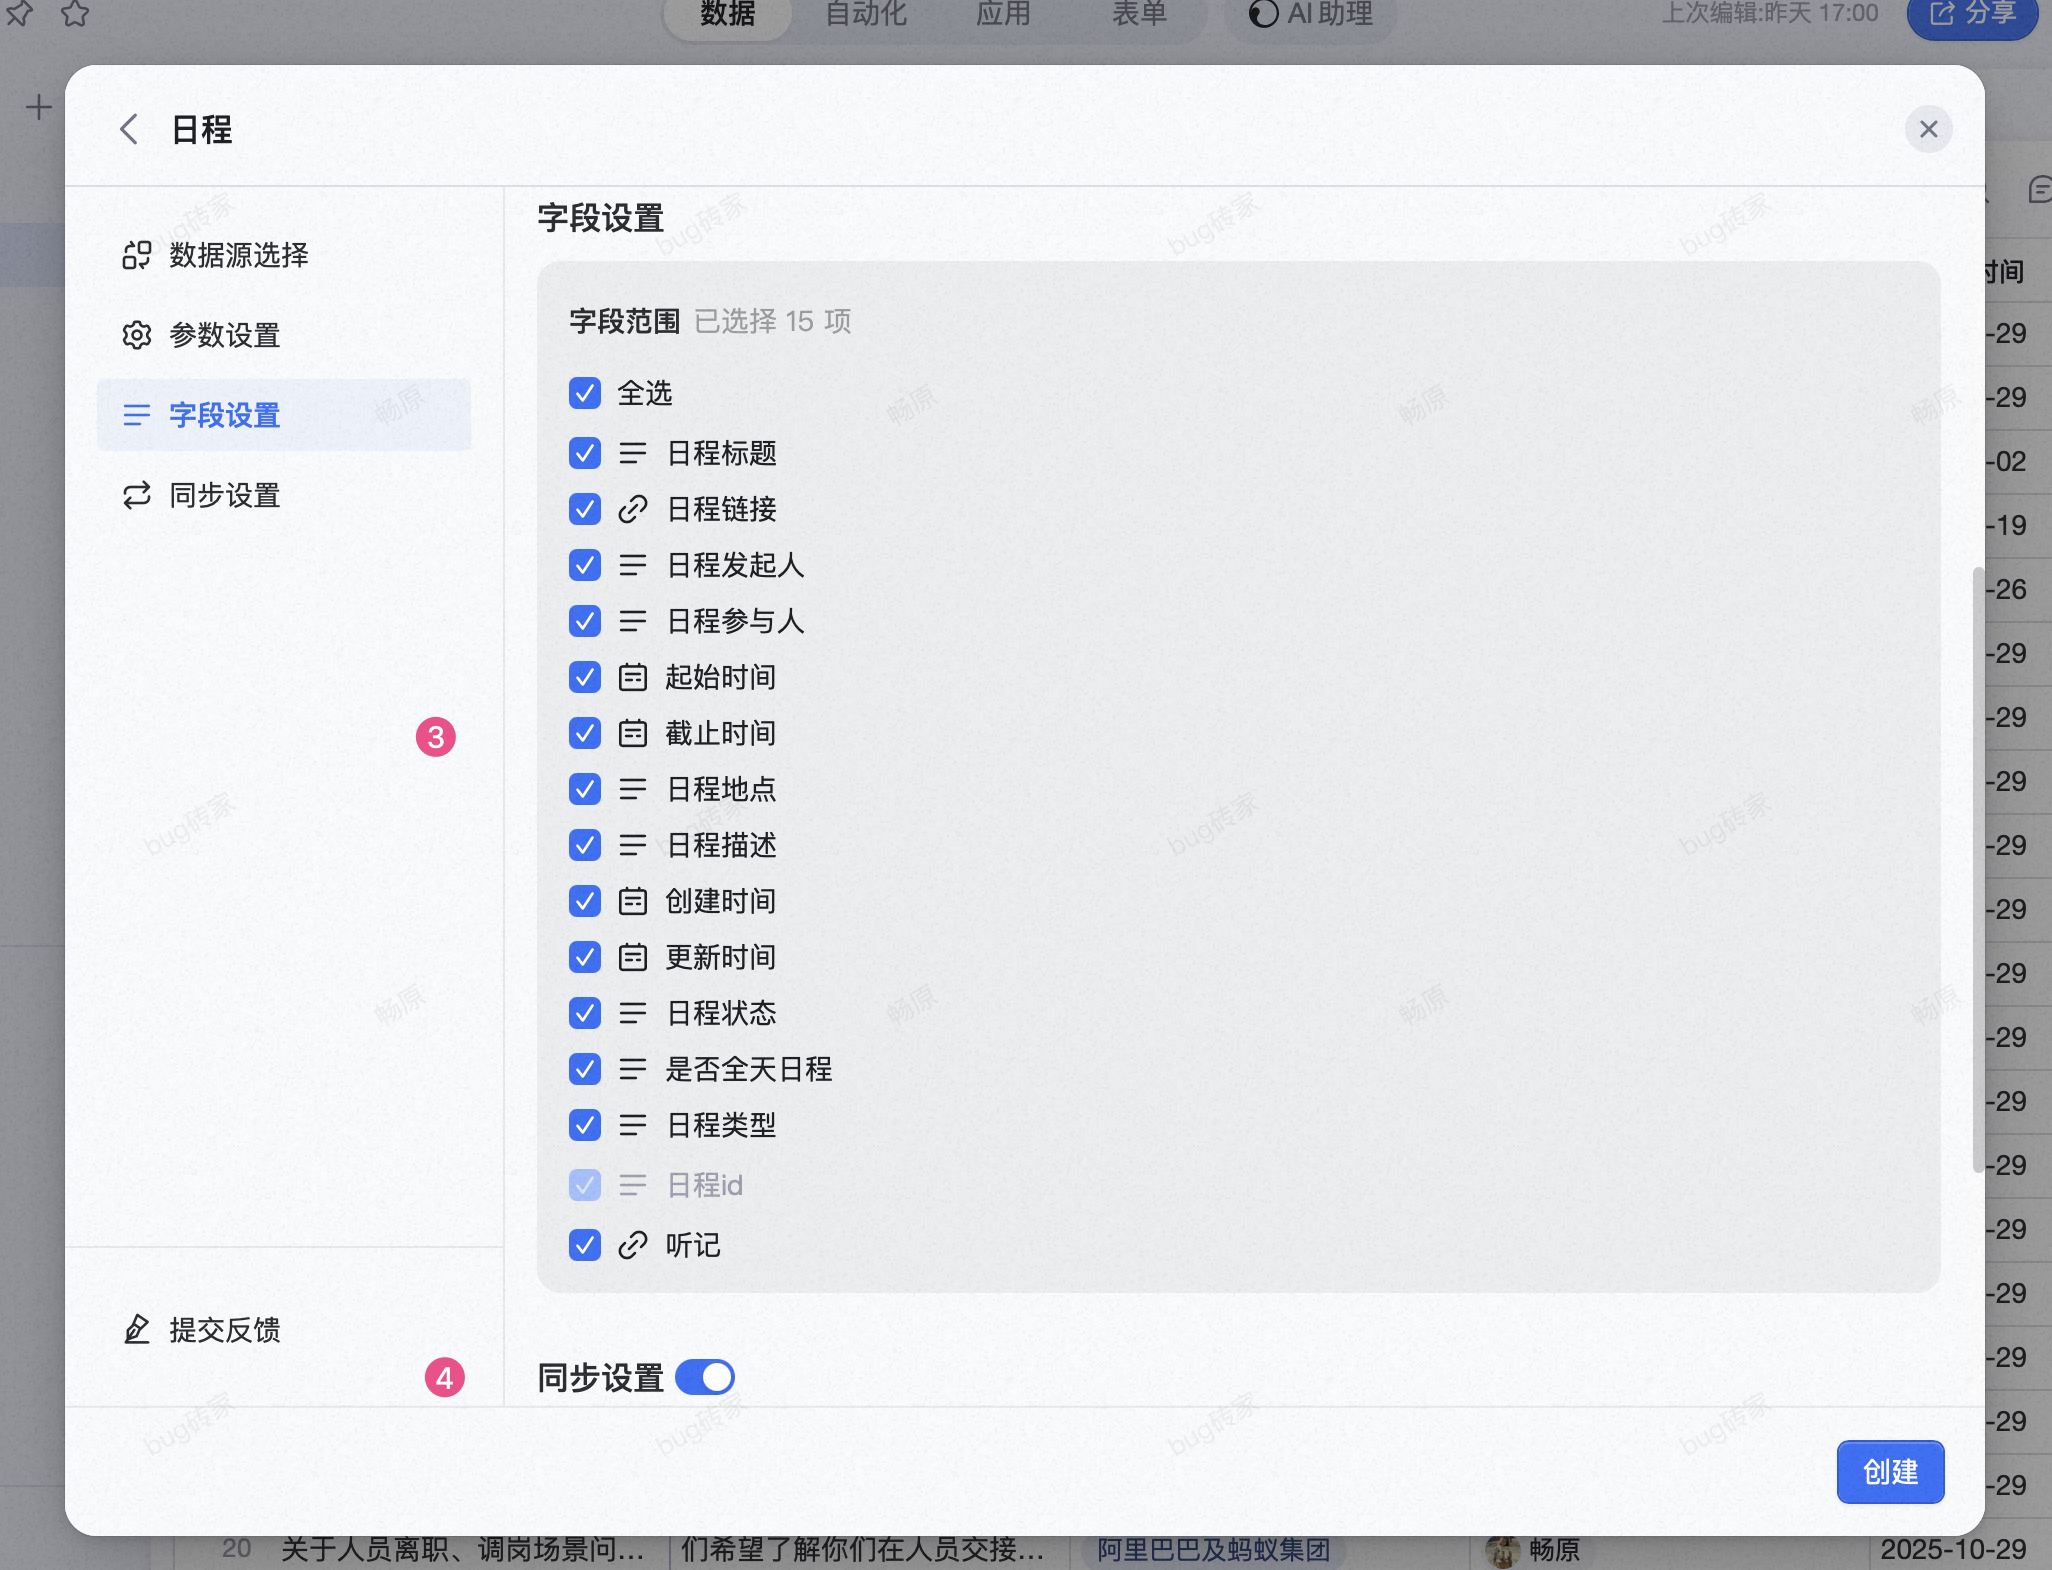Click the dialog's vertical scrollbar

tap(1977, 869)
